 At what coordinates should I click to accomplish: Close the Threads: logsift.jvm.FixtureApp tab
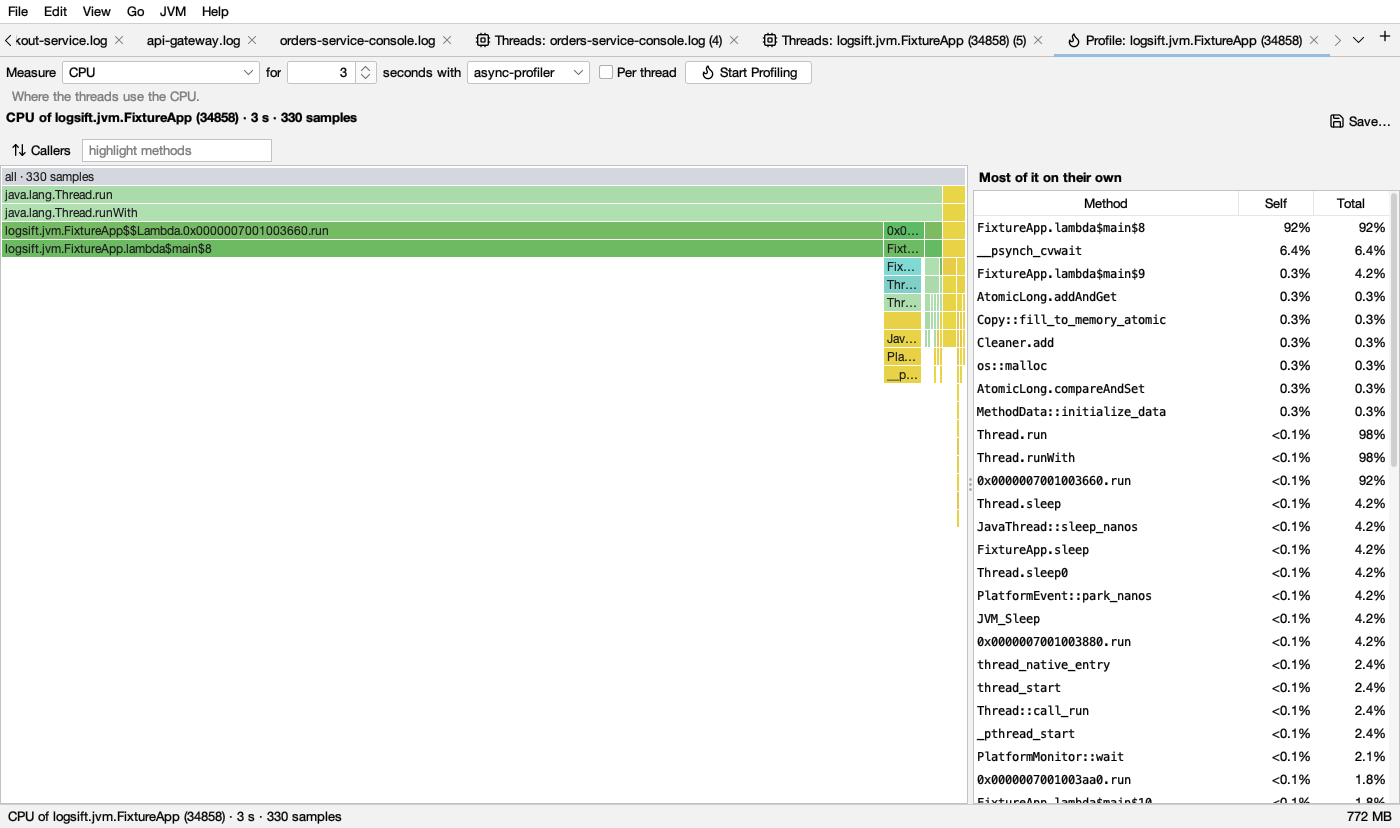click(1038, 40)
